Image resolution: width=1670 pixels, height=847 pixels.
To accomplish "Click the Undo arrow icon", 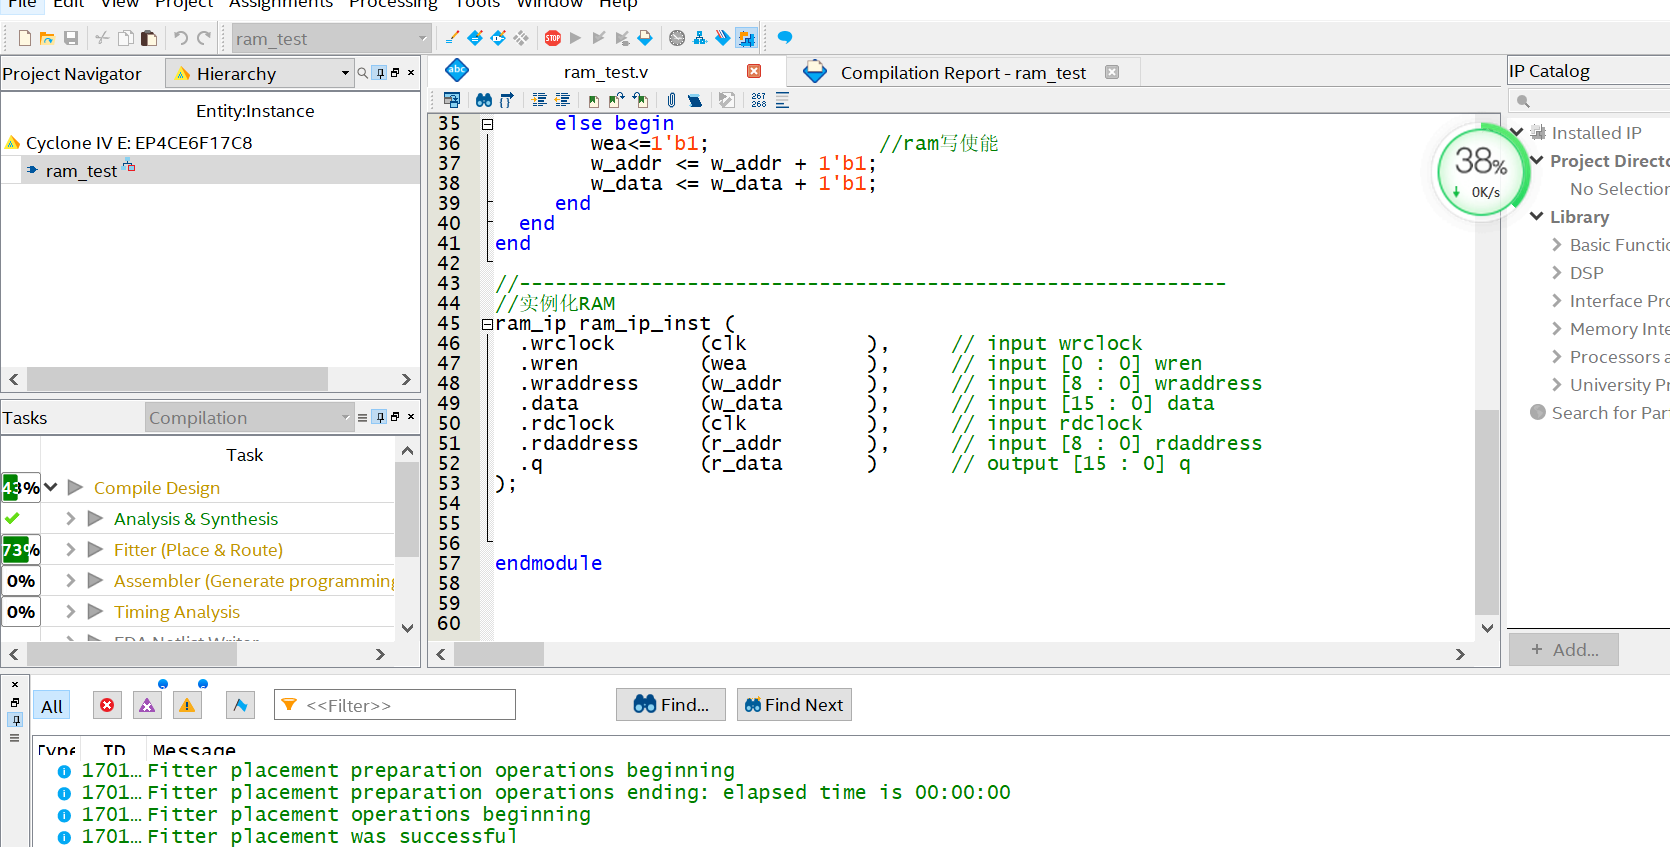I will click(181, 38).
